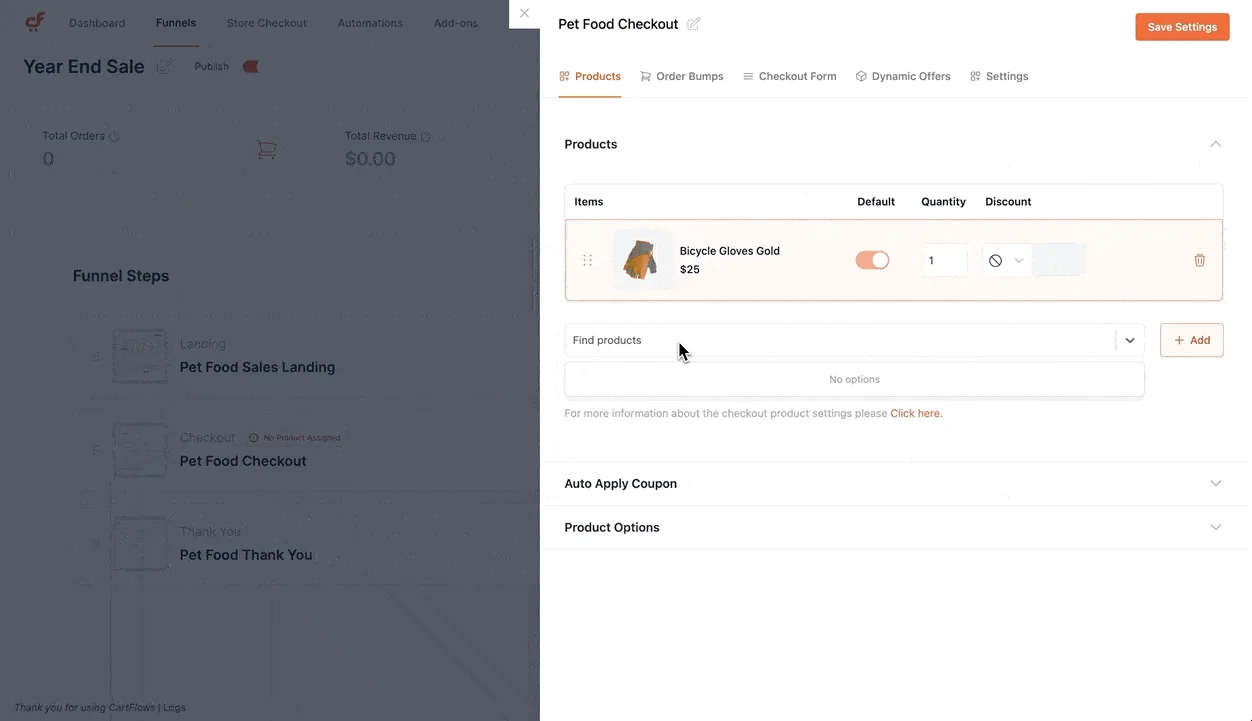1252x721 pixels.
Task: Click the Default column header
Action: [x=876, y=202]
